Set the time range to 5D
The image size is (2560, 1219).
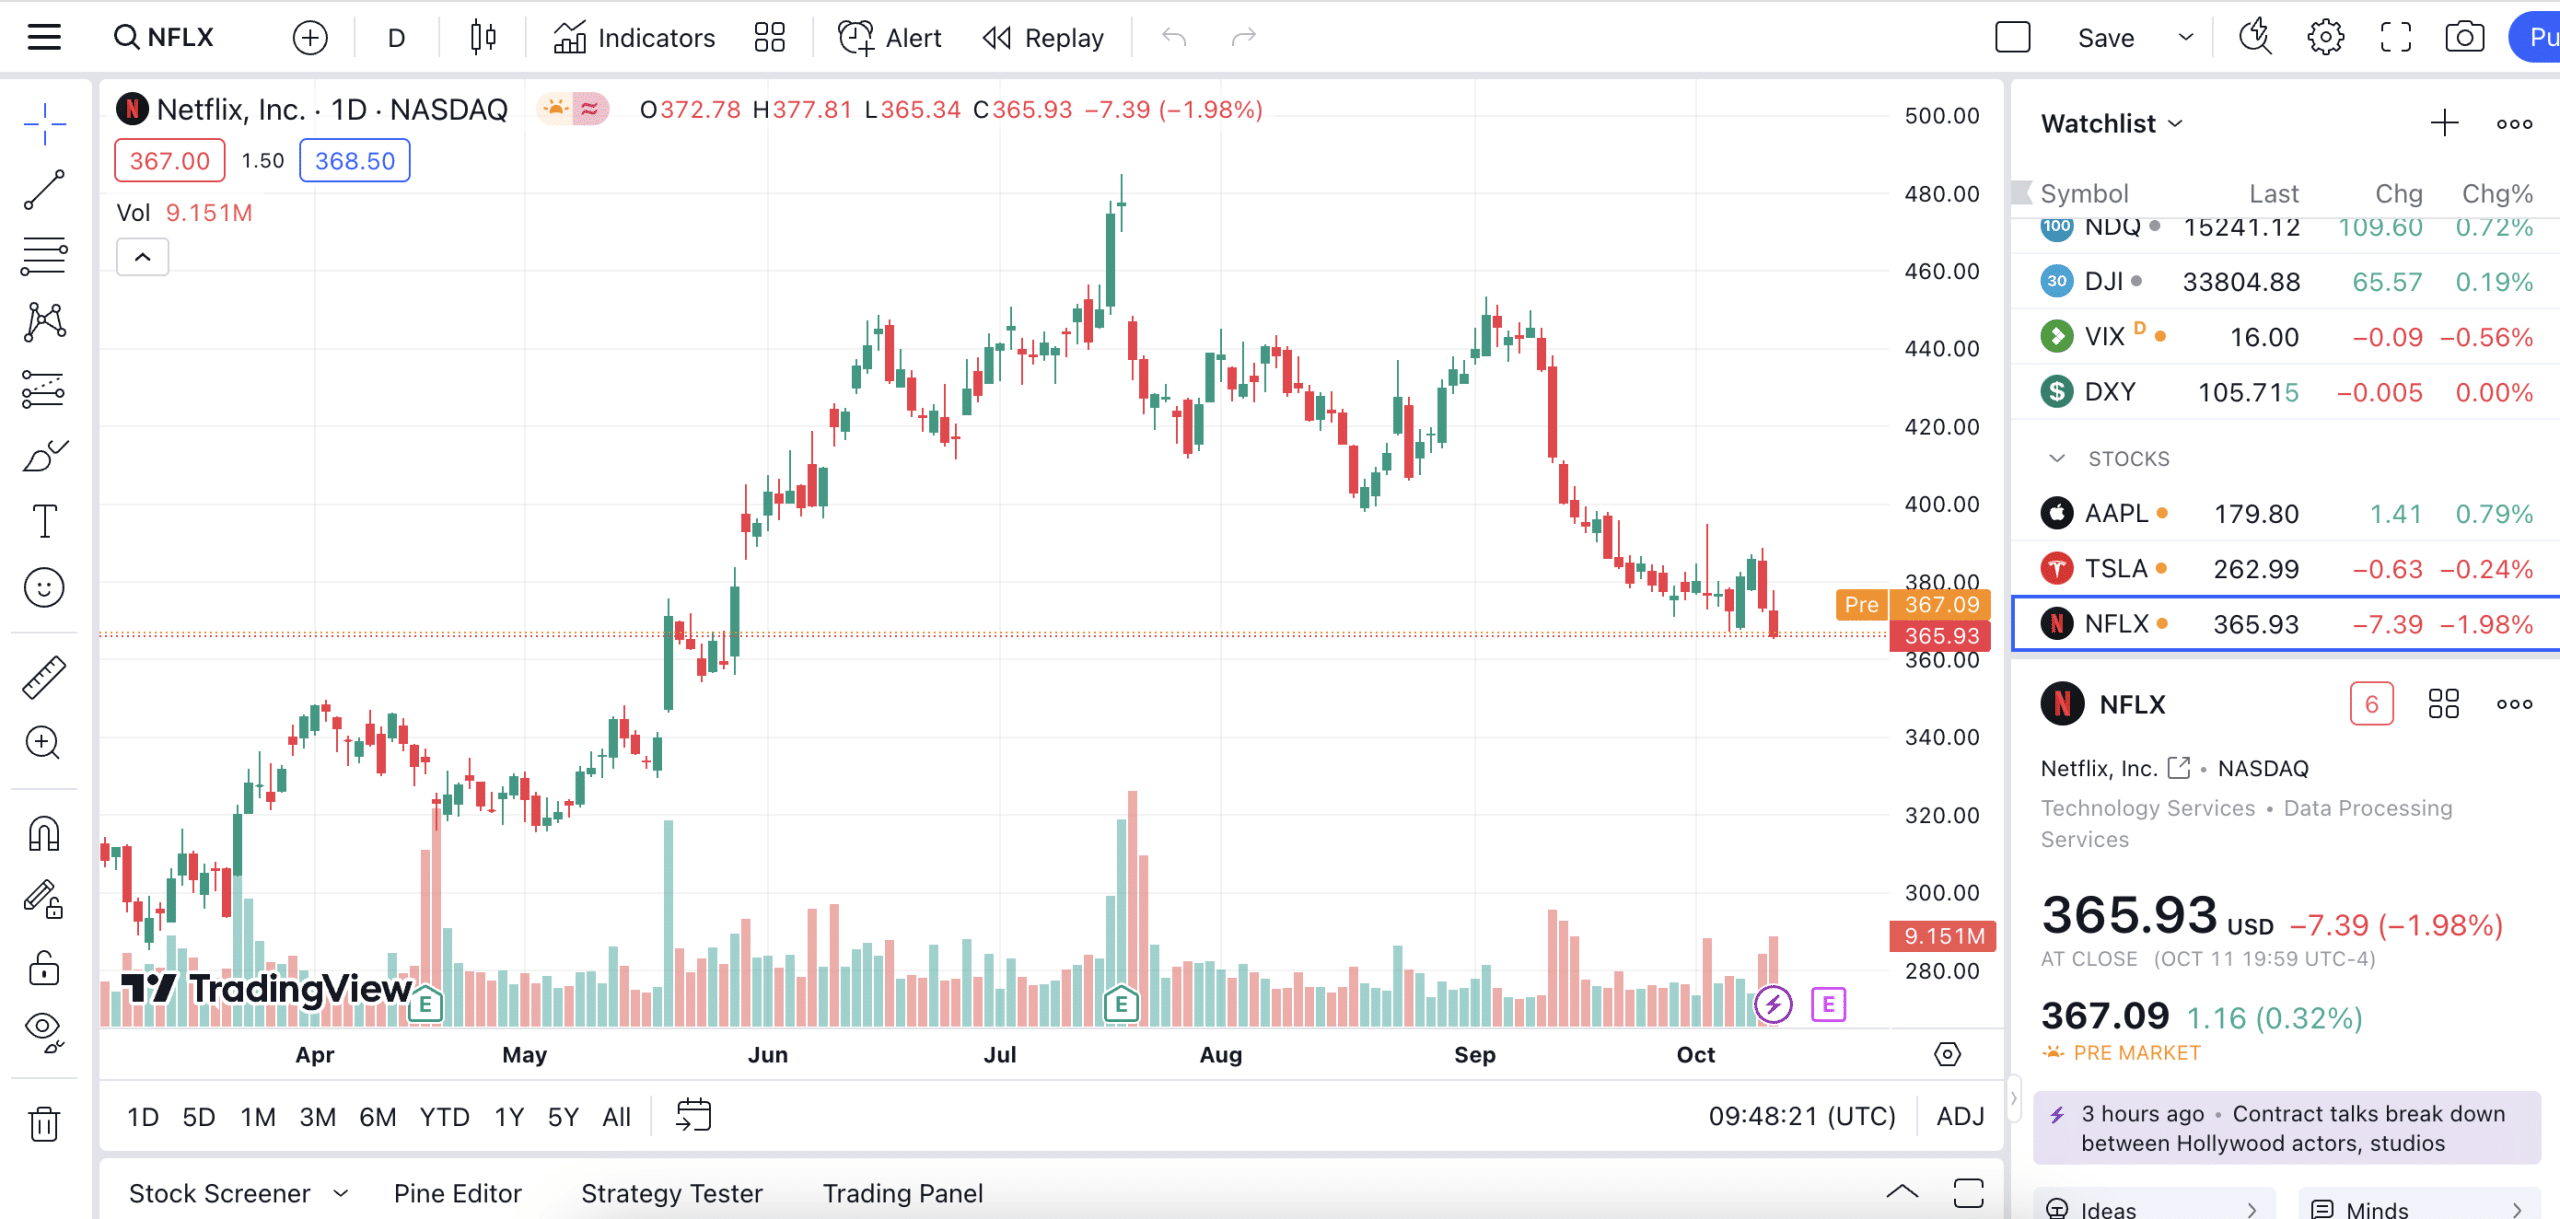coord(199,1116)
